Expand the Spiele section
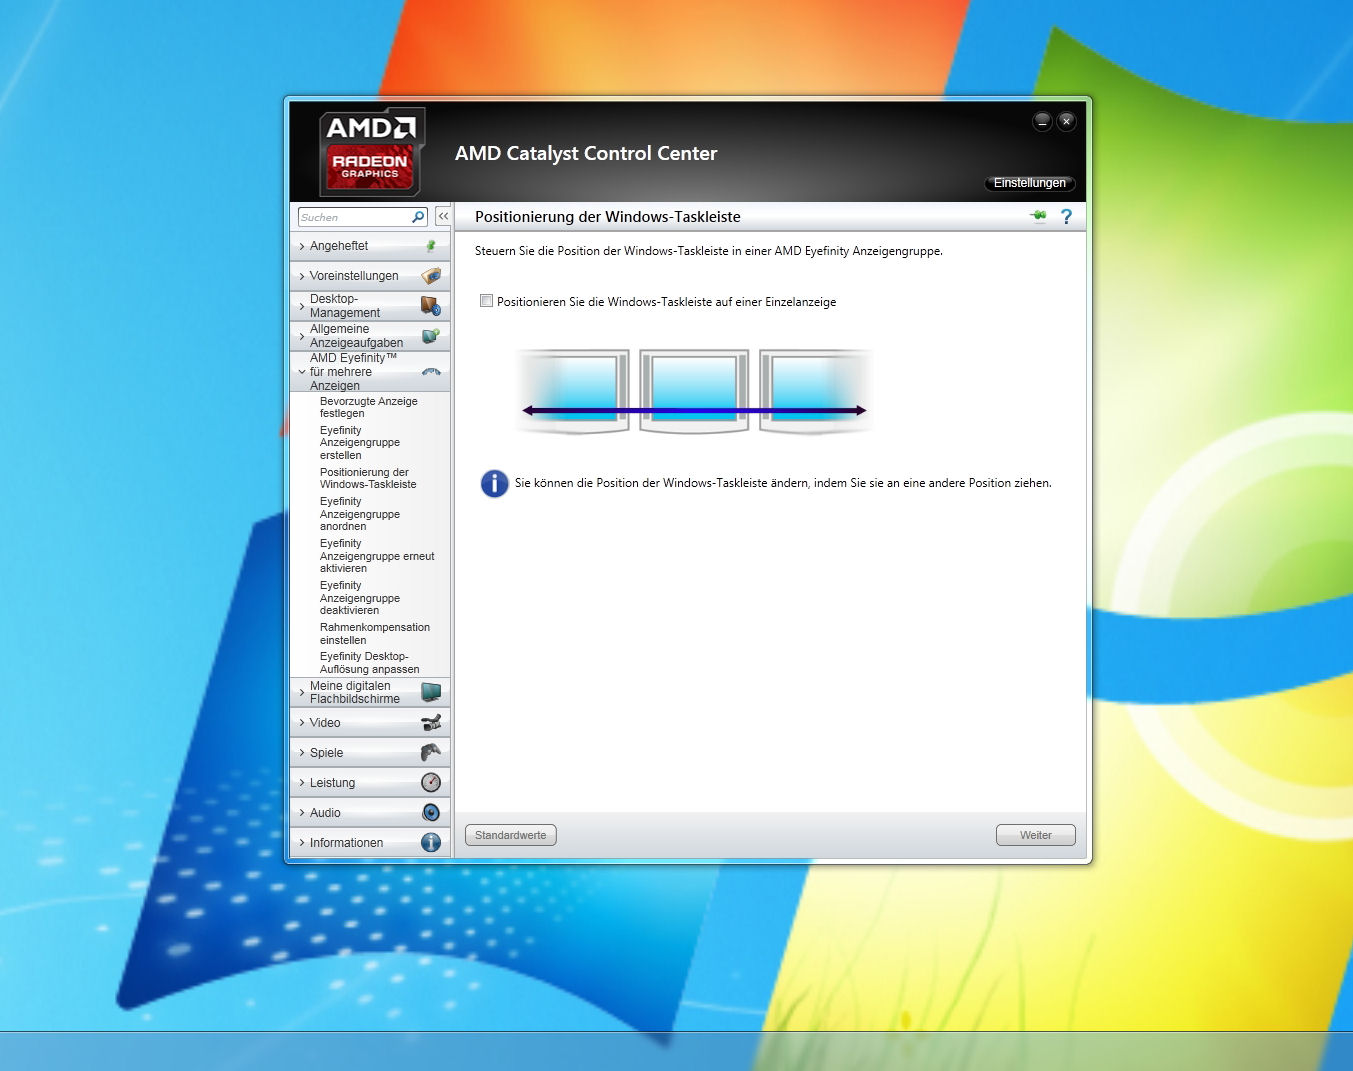Screen dimensions: 1353x1071 click(x=371, y=752)
